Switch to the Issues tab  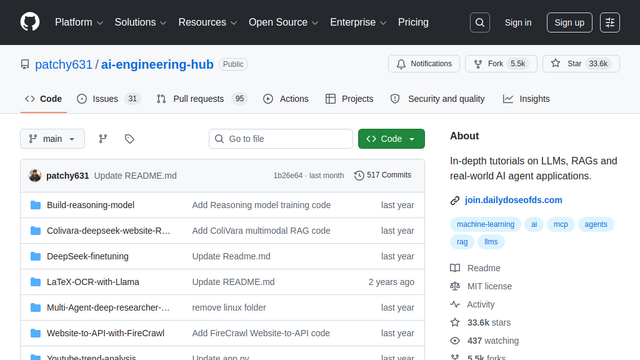click(109, 99)
